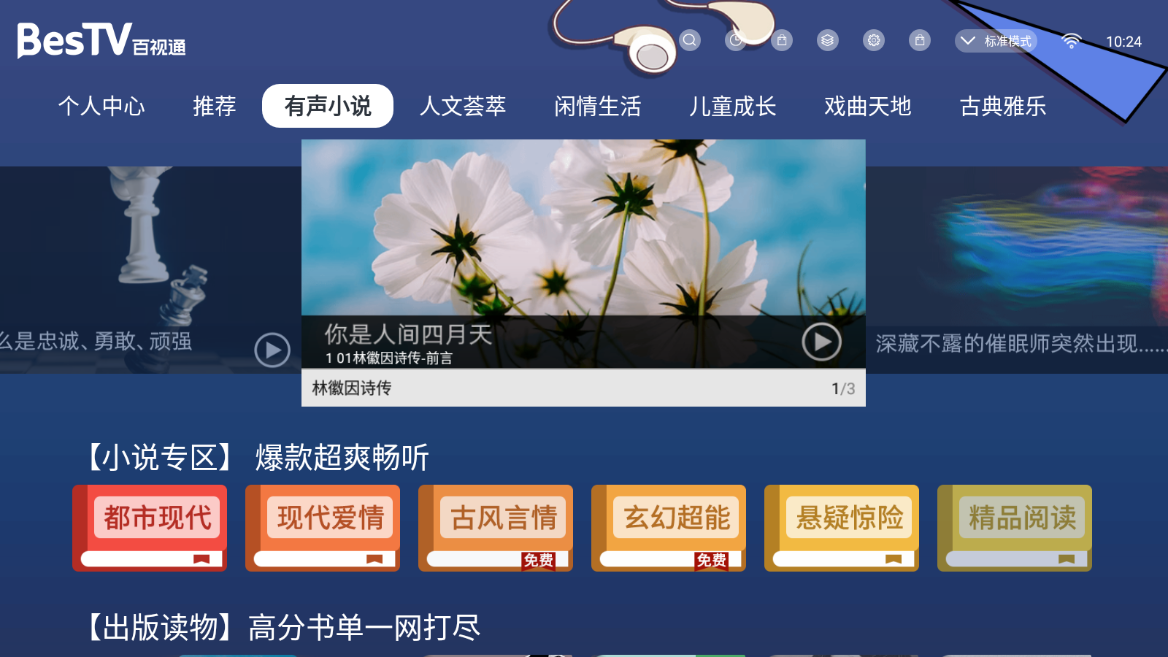Open the 都市现代 novel category
This screenshot has height=657, width=1168.
(150, 528)
